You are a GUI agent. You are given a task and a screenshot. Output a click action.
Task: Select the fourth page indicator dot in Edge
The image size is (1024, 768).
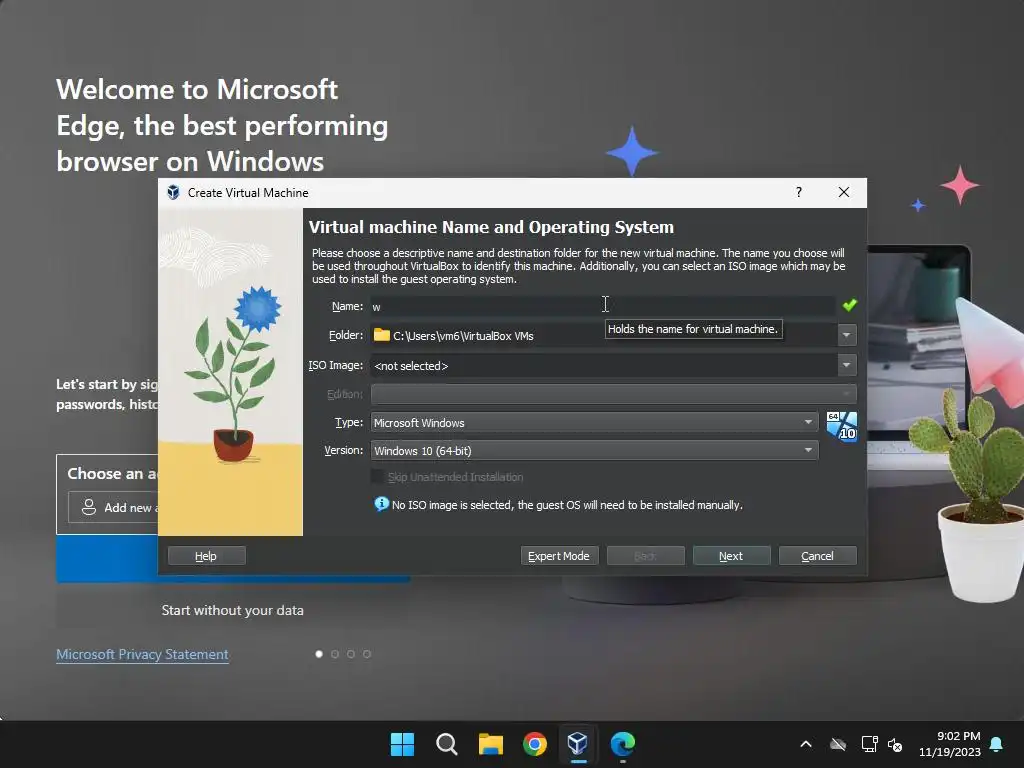pyautogui.click(x=367, y=654)
